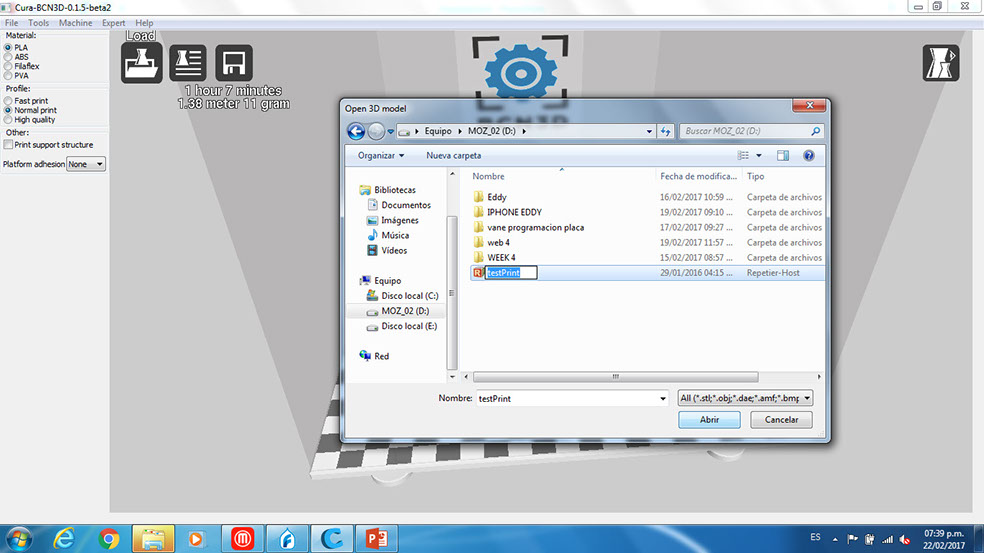Open the toolpath slice info icon
The width and height of the screenshot is (984, 553).
coord(188,63)
